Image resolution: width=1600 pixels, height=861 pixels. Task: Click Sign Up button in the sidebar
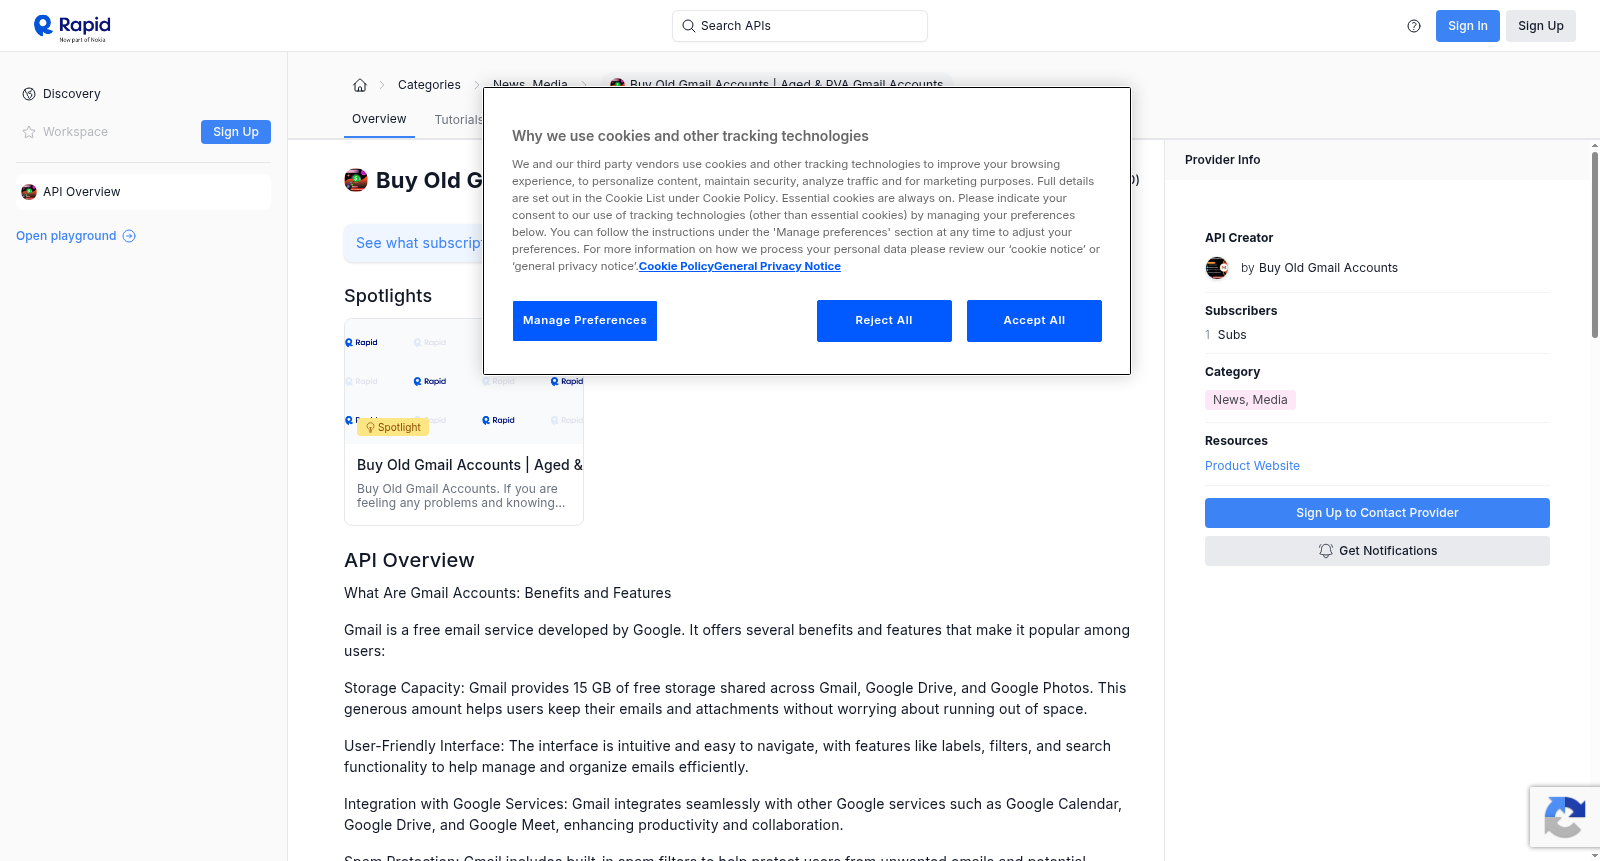tap(236, 132)
